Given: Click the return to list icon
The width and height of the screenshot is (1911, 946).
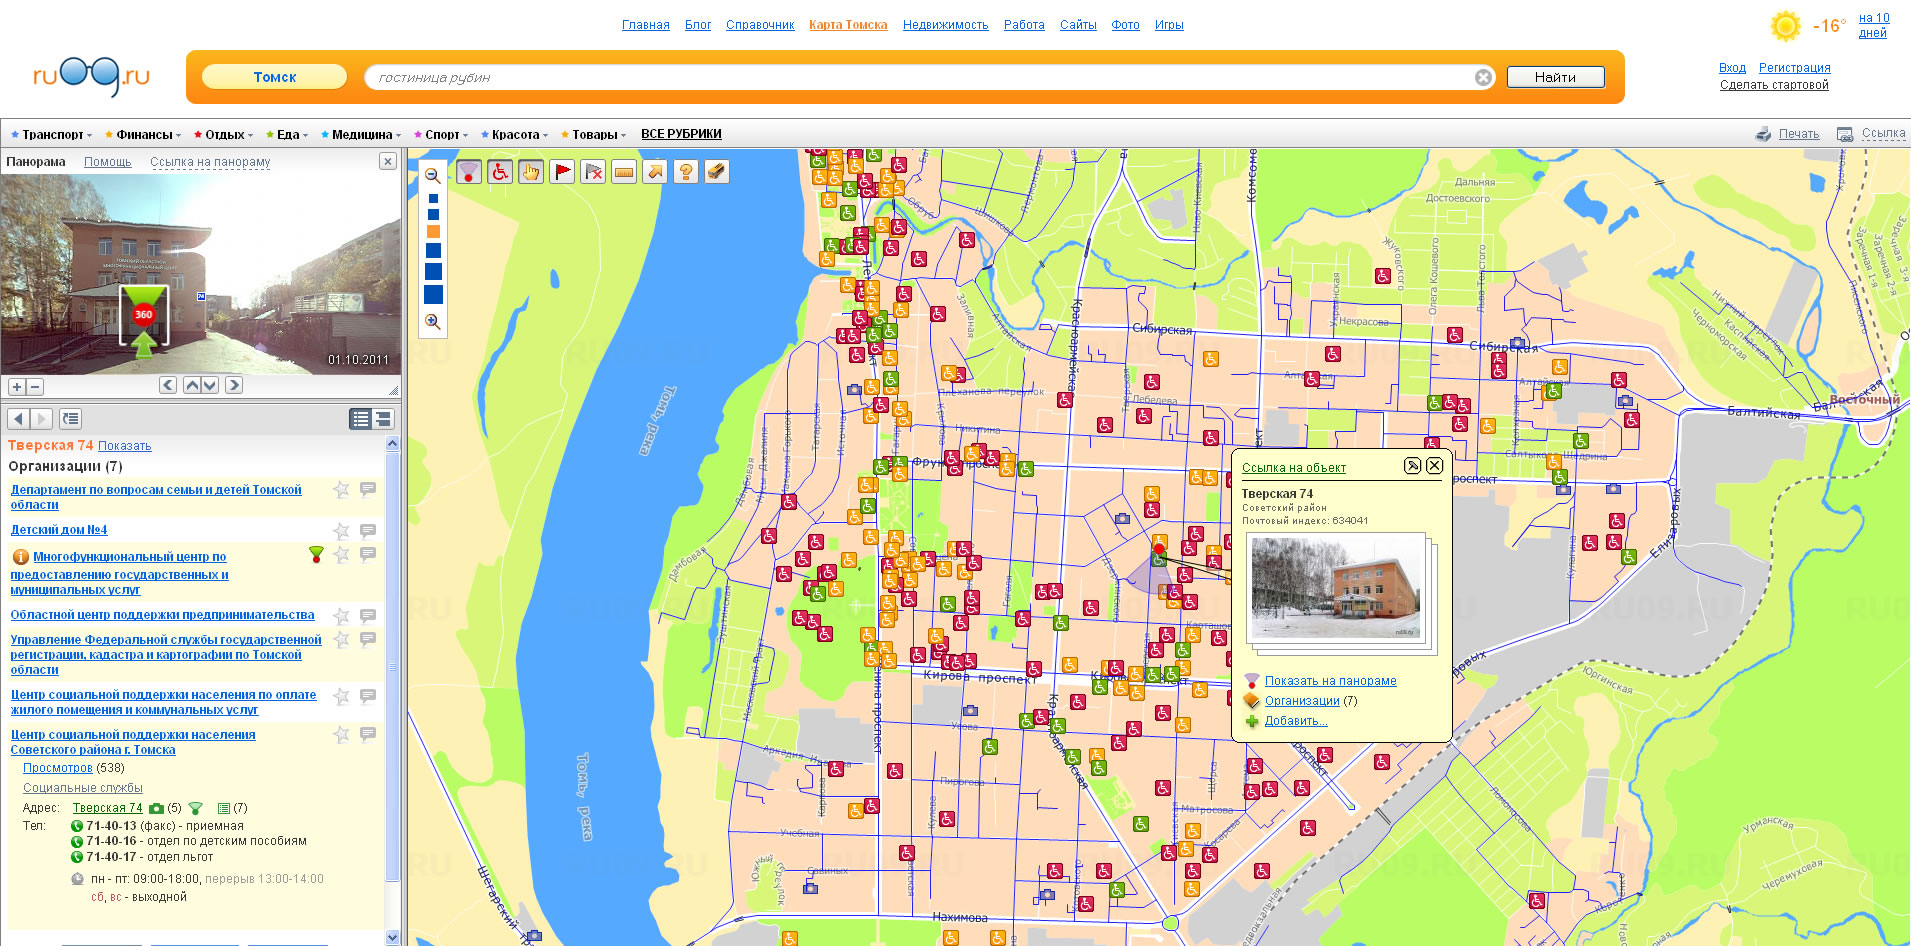Looking at the screenshot, I should [70, 419].
